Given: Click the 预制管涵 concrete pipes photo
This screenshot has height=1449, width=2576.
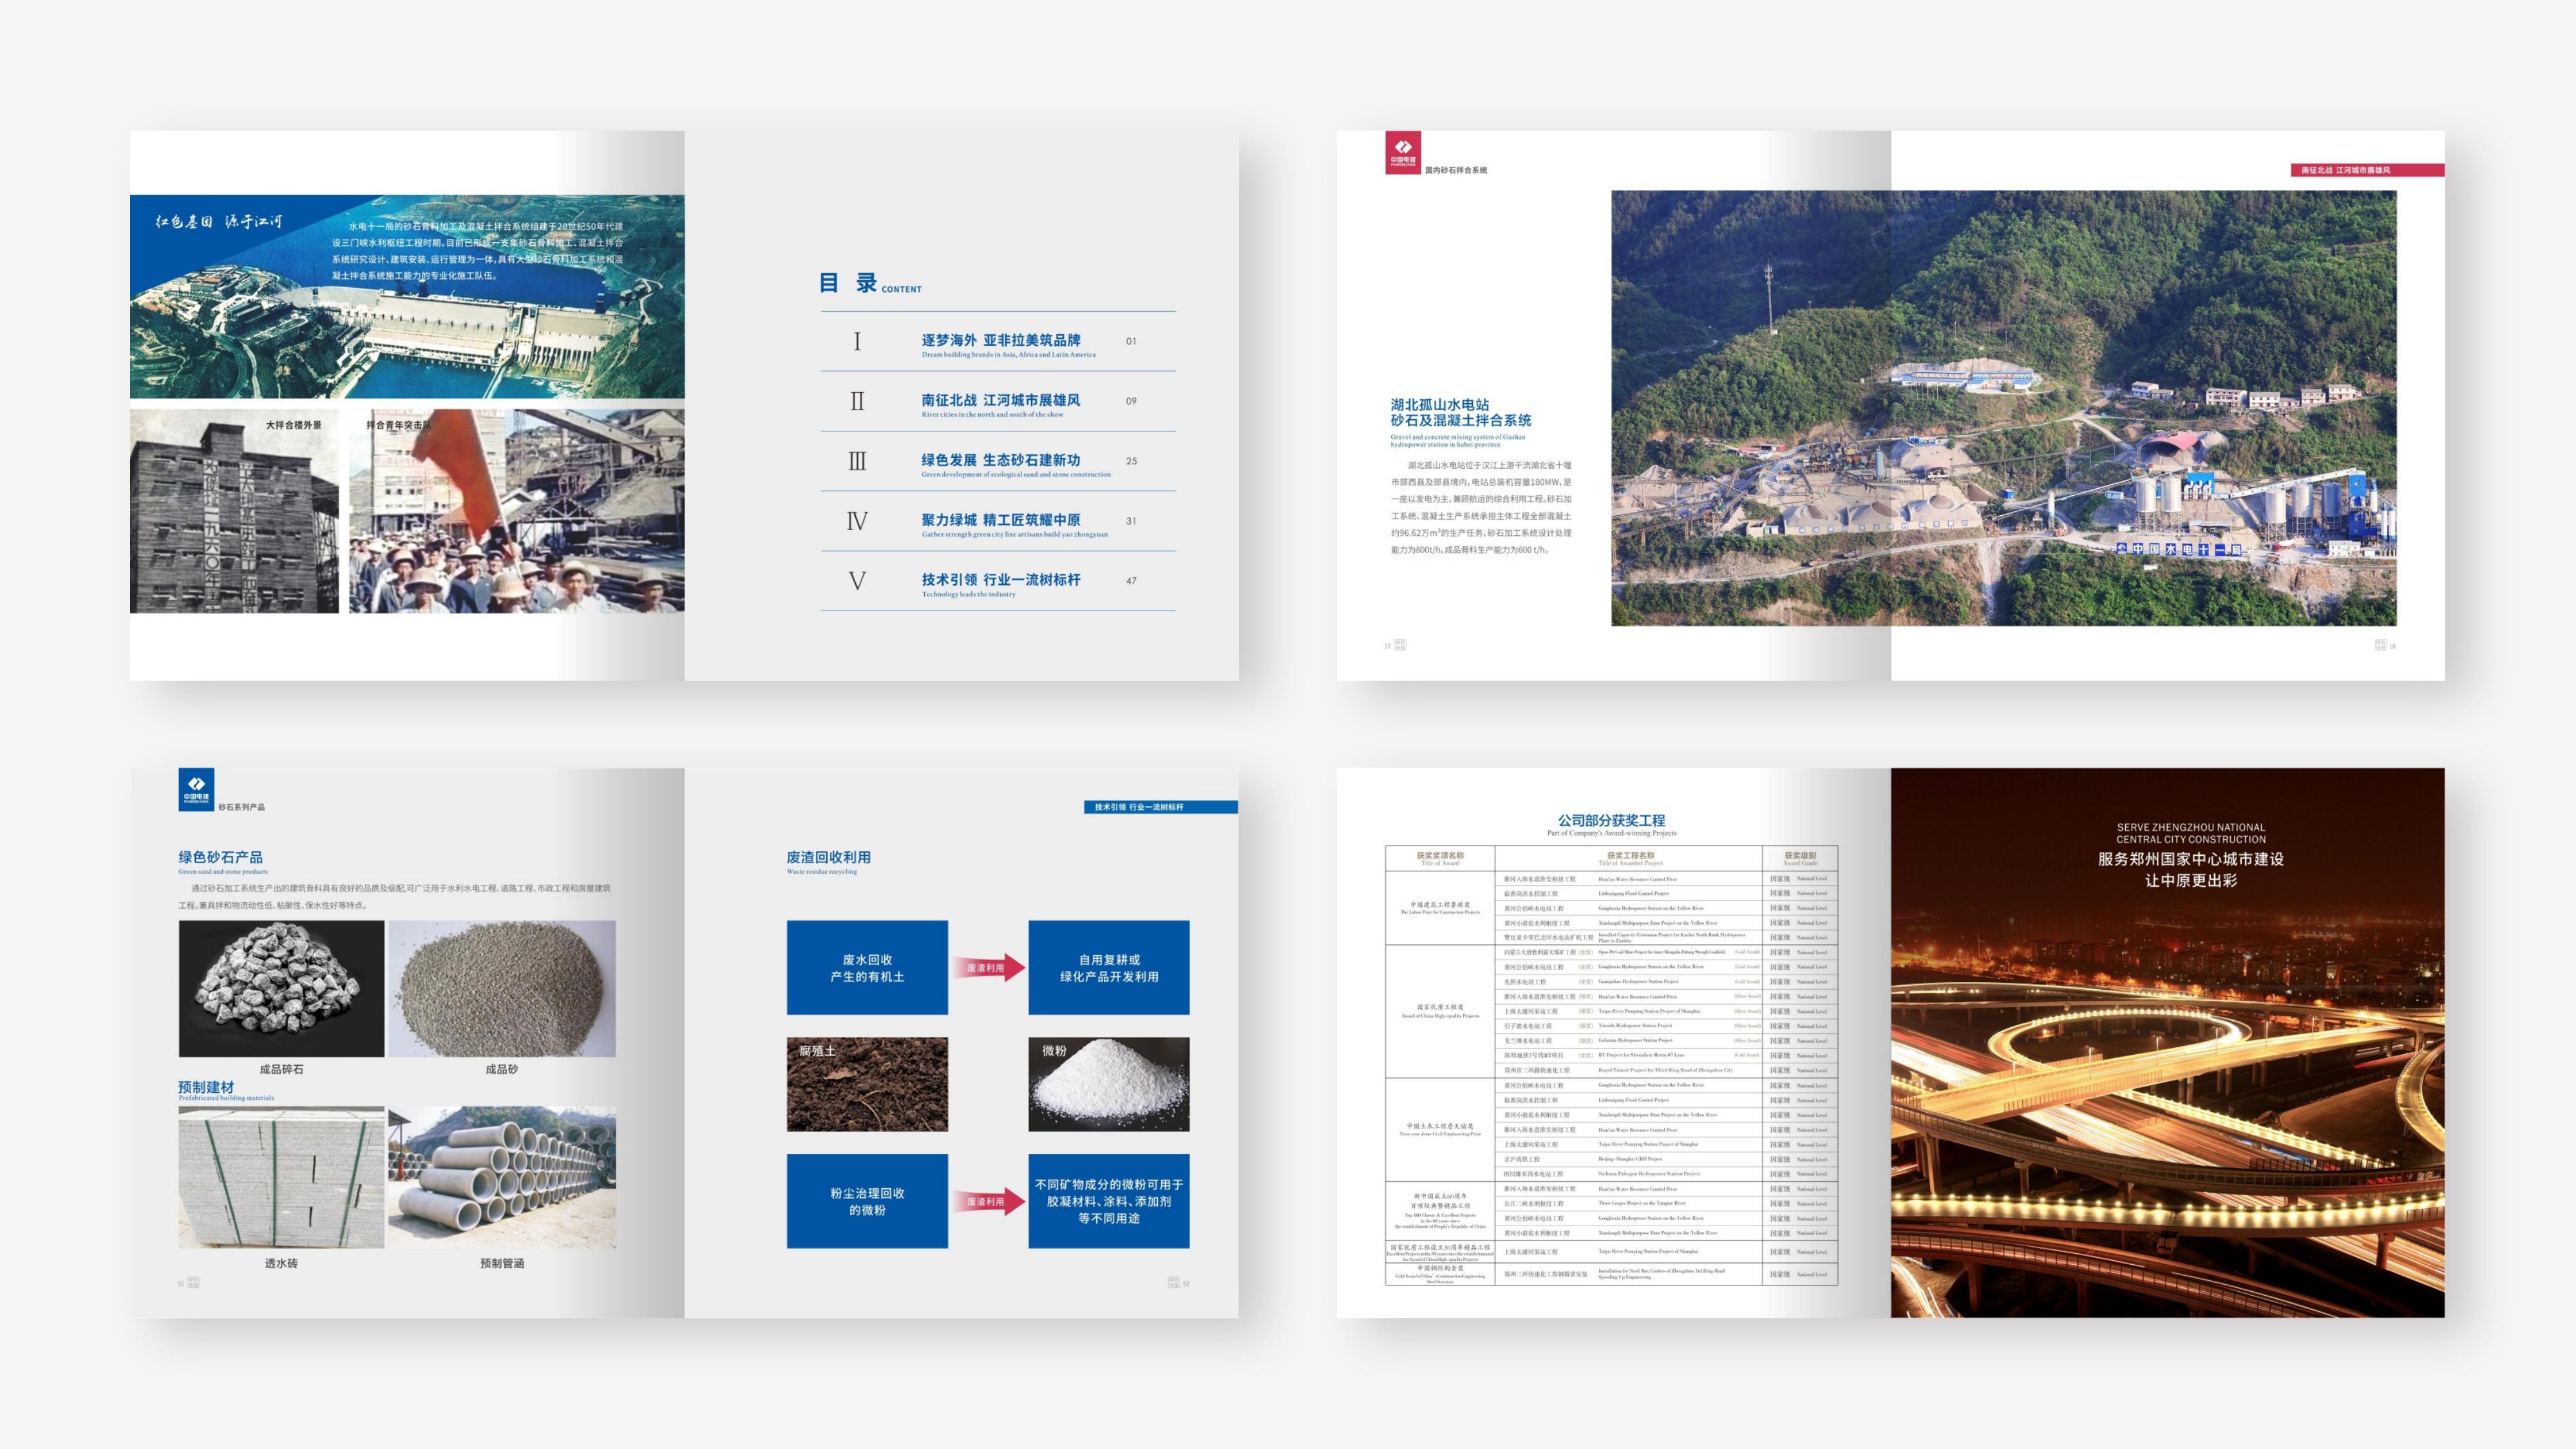Looking at the screenshot, I should point(502,1177).
